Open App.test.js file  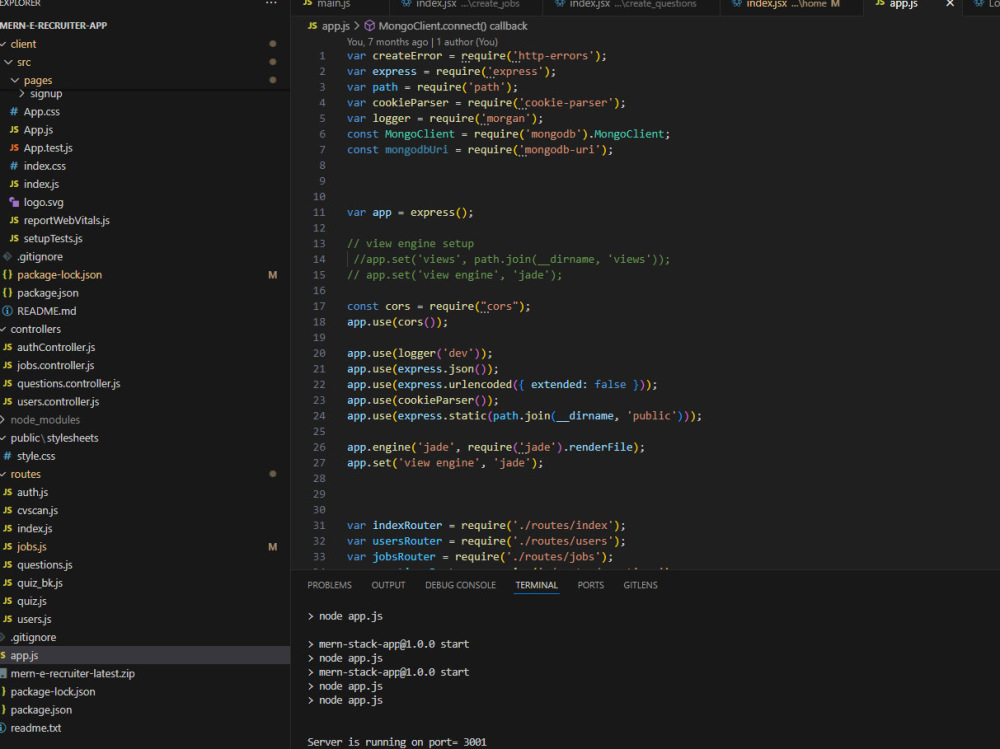pyautogui.click(x=48, y=148)
